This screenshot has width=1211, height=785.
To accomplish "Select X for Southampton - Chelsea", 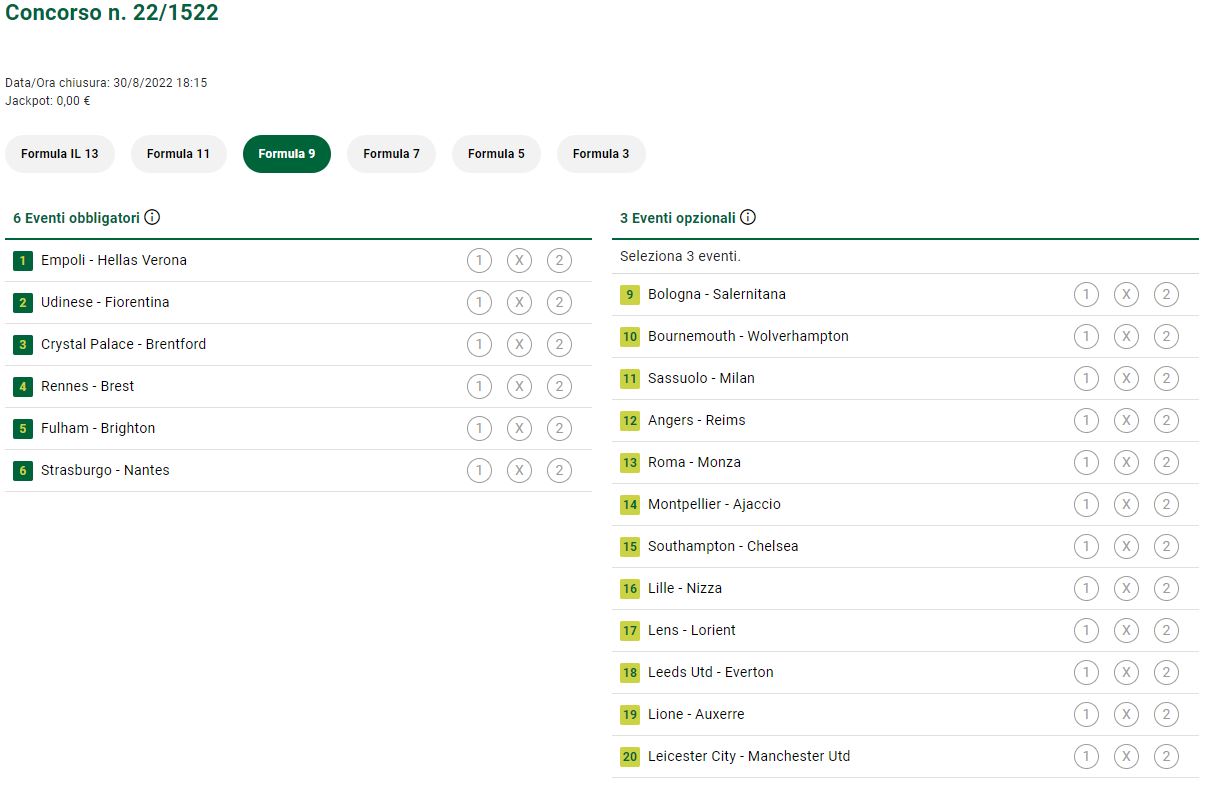I will (1126, 547).
